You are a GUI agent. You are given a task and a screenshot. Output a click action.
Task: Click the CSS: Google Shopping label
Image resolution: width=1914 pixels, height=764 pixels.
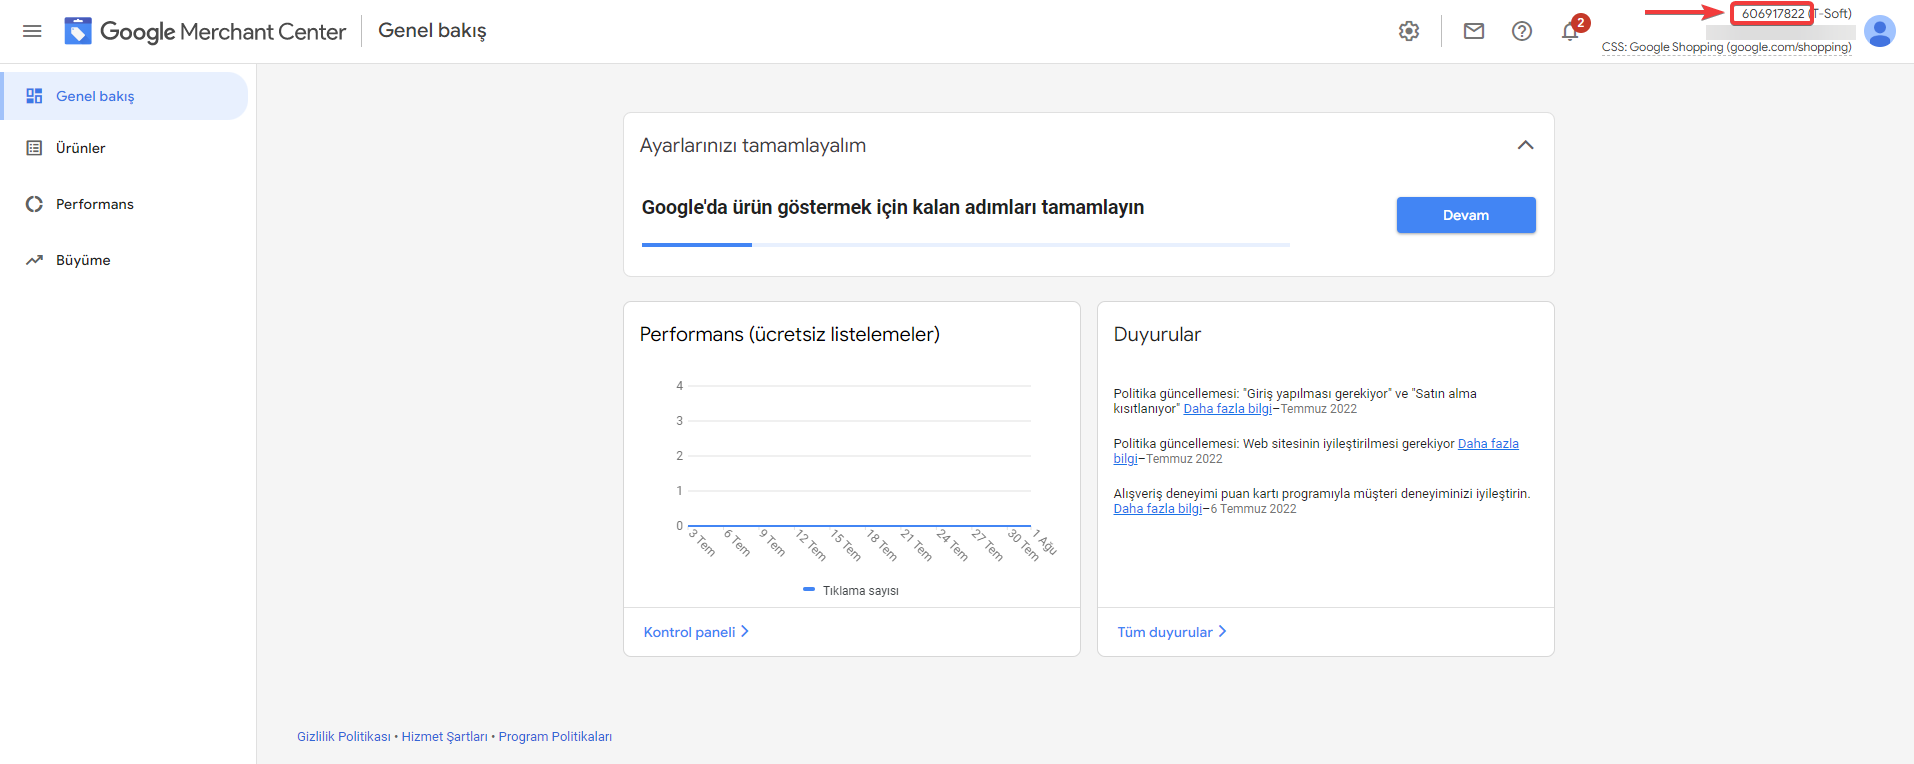click(1727, 47)
